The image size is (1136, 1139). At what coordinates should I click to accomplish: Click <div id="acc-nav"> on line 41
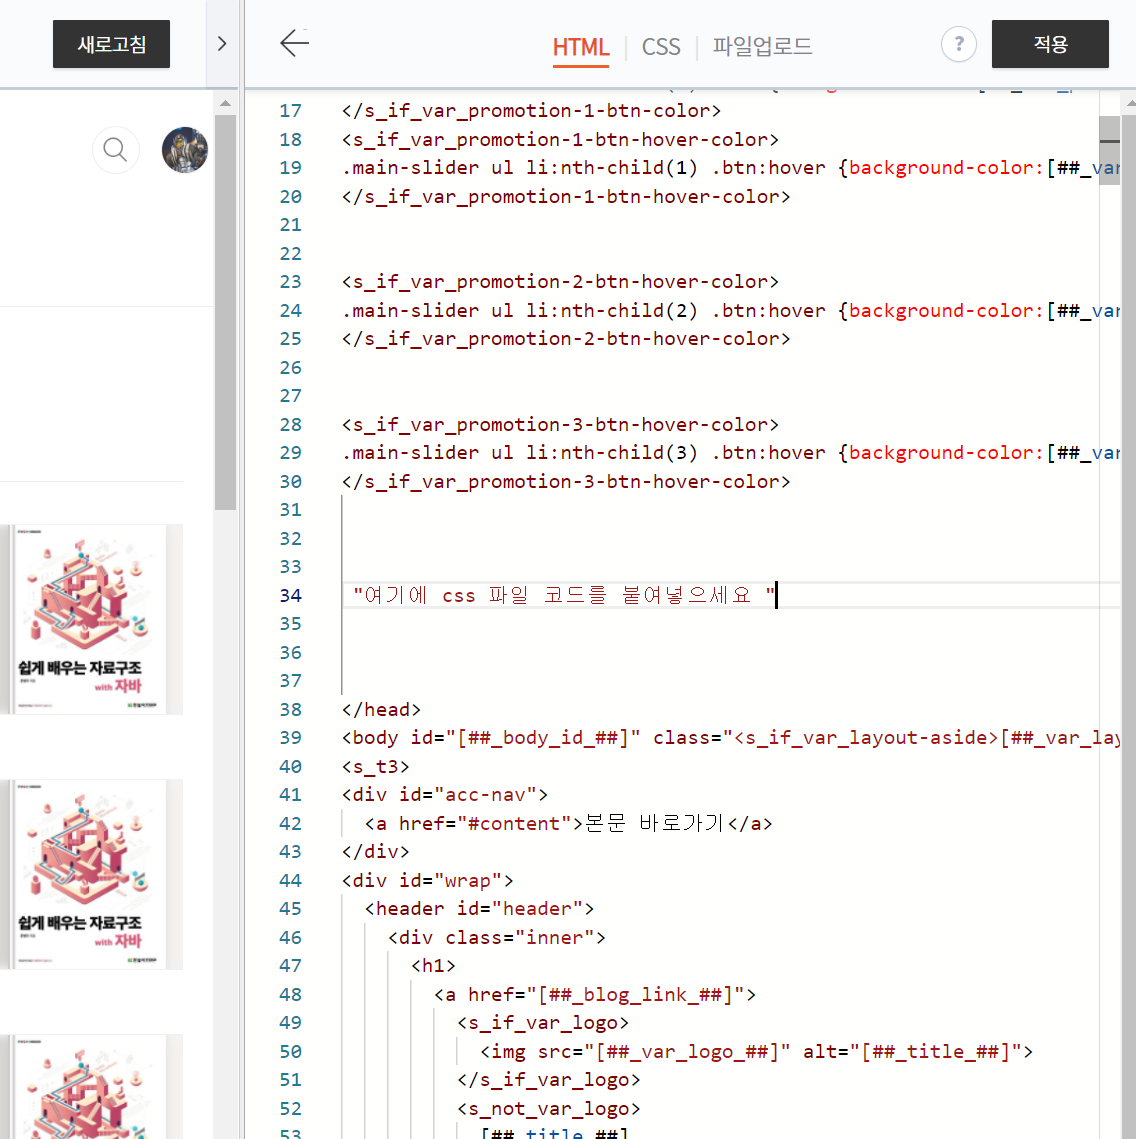pyautogui.click(x=445, y=795)
